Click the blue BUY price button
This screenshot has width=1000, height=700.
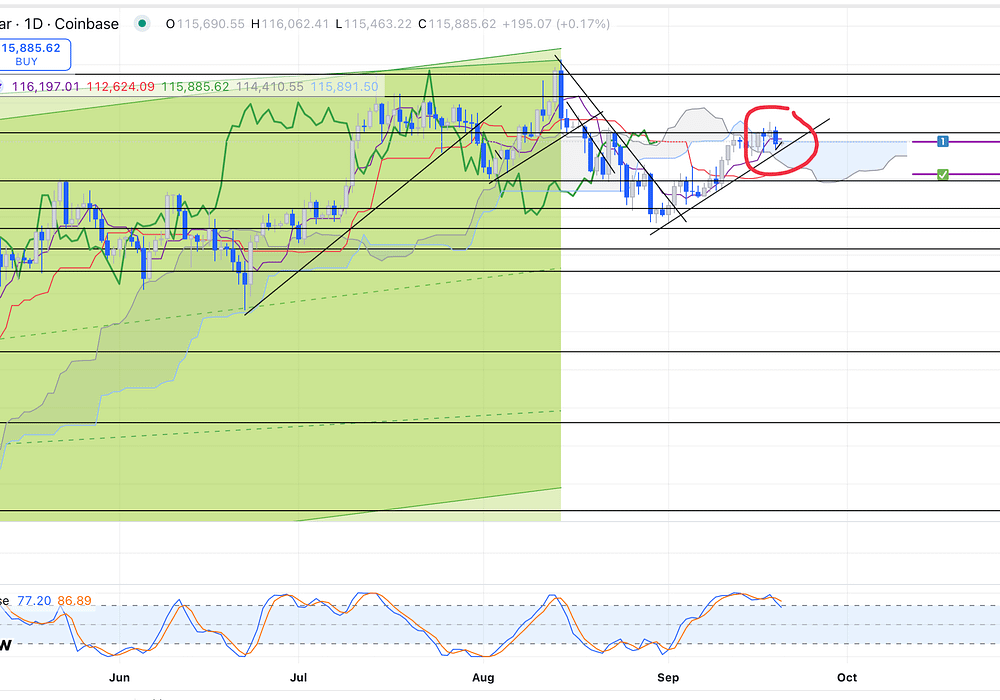pos(34,54)
